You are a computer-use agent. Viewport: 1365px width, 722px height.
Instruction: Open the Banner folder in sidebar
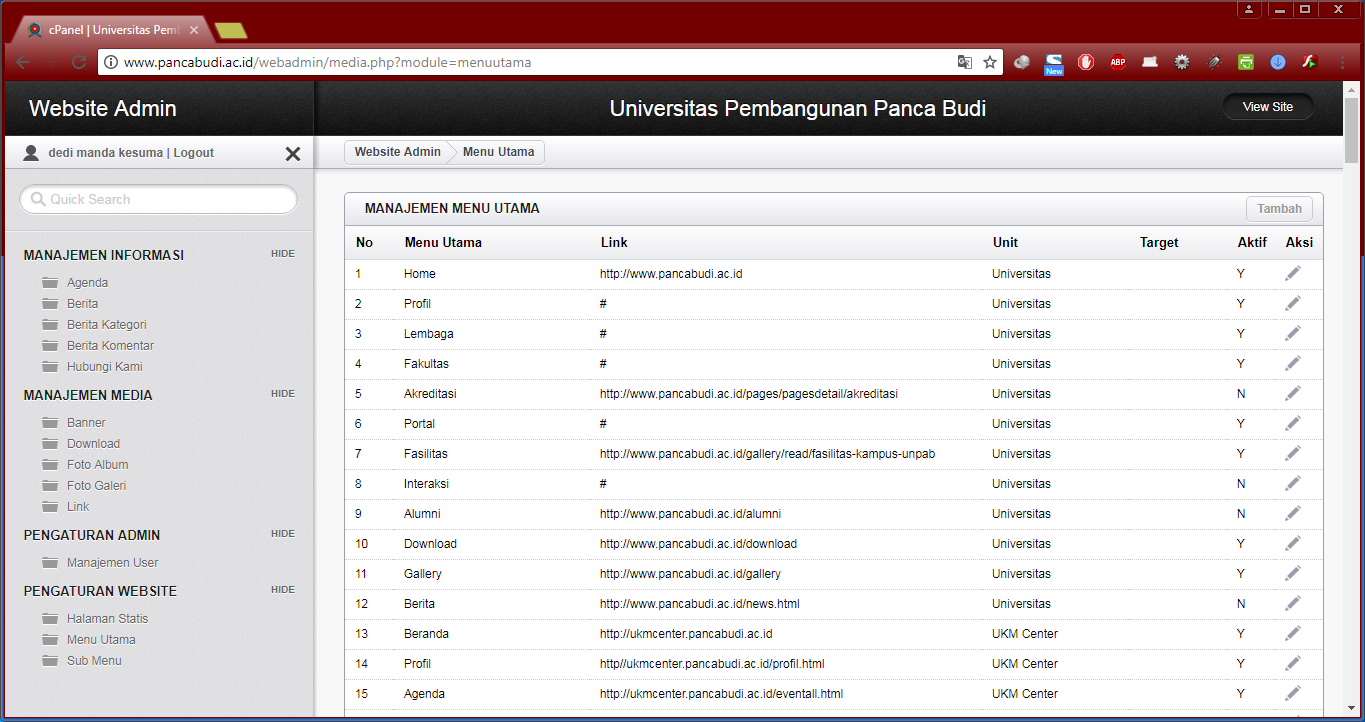tap(86, 423)
